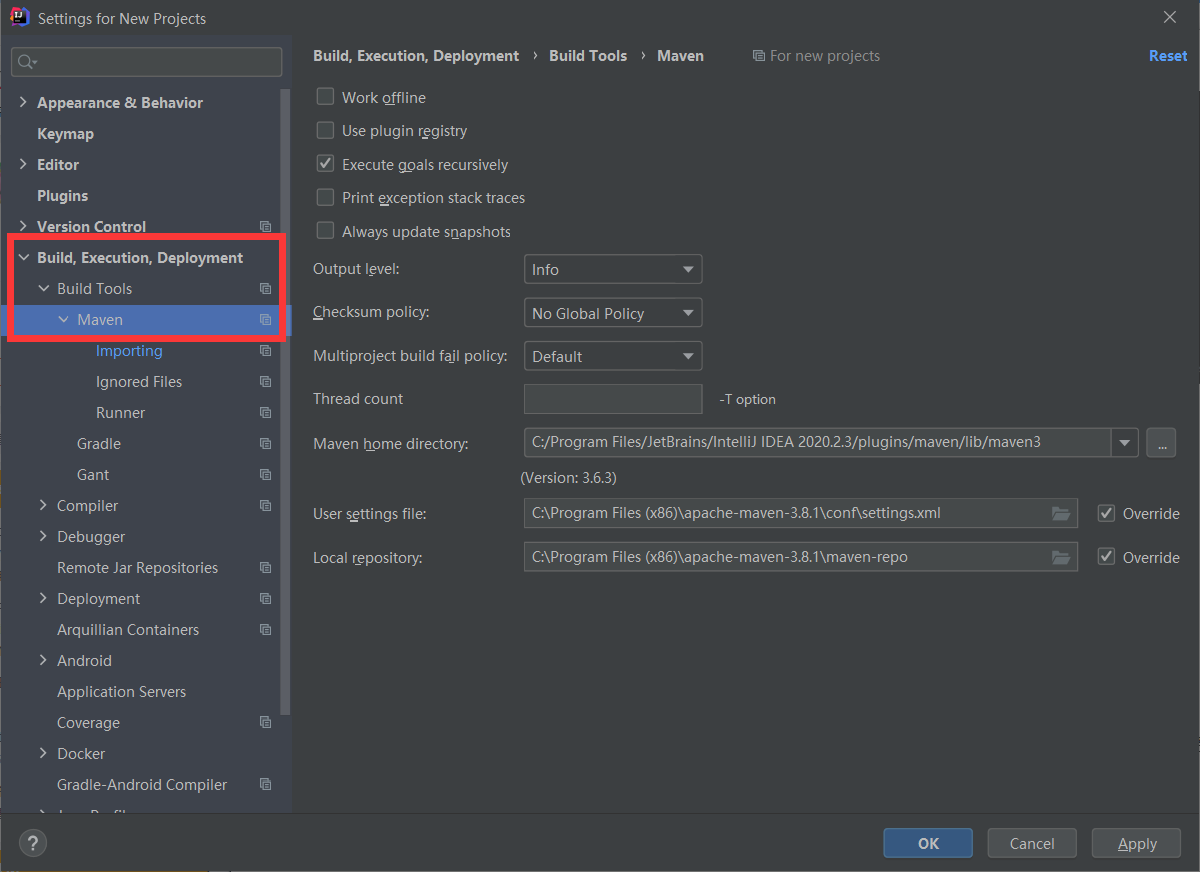
Task: Click the search icon in settings search box
Action: coord(27,62)
